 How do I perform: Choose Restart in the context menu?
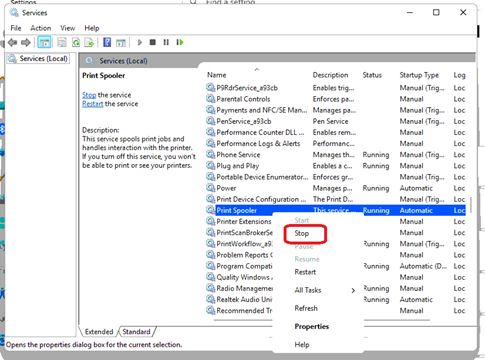coord(305,272)
